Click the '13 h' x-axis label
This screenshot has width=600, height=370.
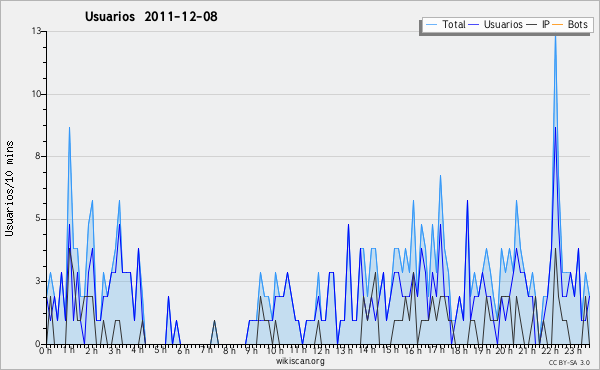(x=344, y=350)
